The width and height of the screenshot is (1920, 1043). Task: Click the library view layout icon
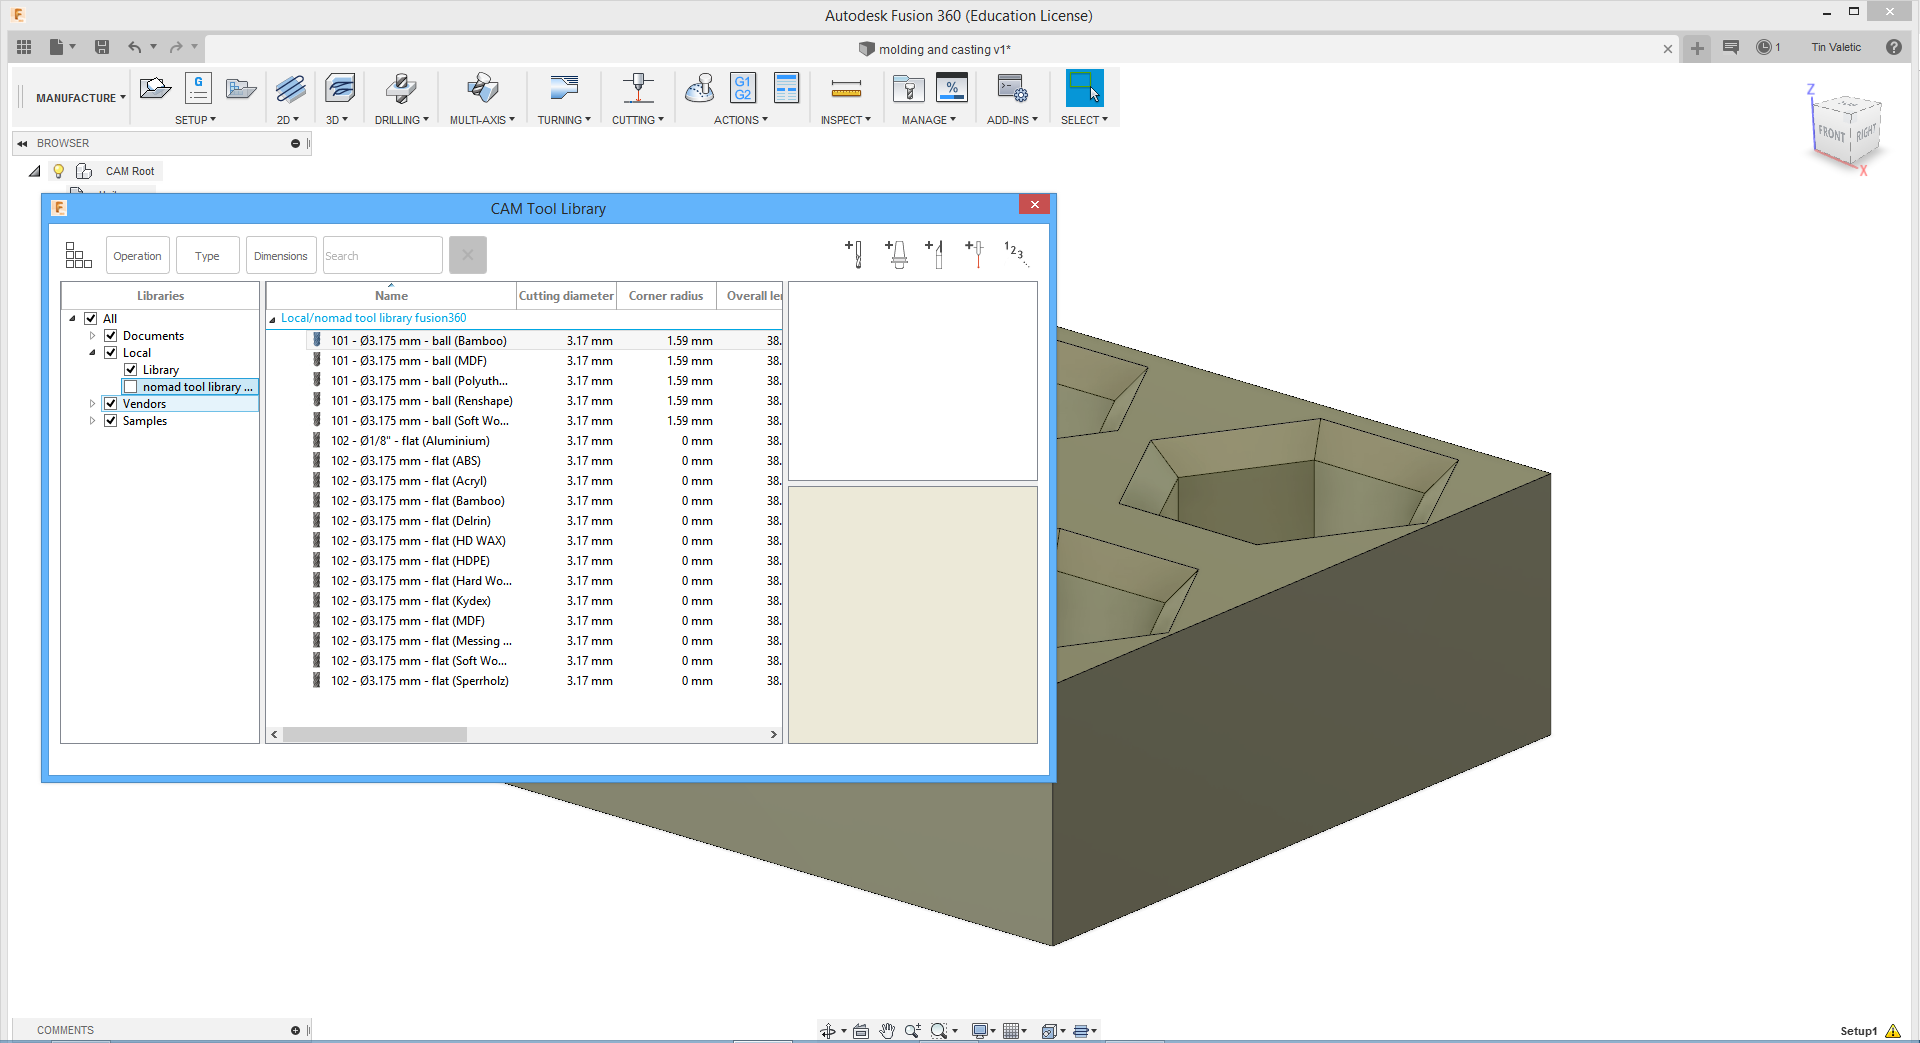78,255
